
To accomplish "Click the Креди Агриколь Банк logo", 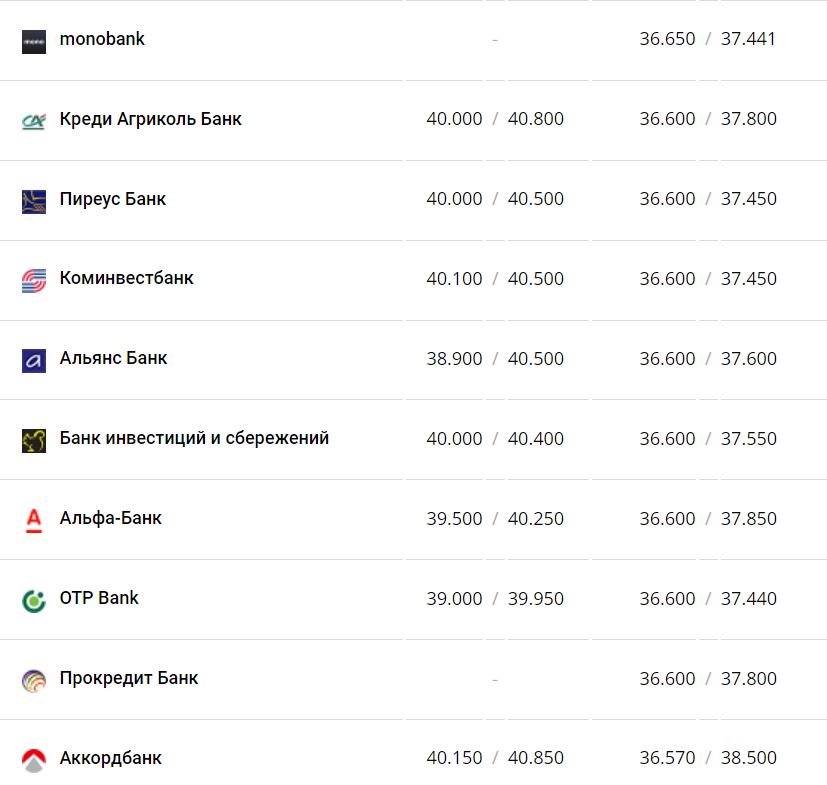I will (x=34, y=121).
